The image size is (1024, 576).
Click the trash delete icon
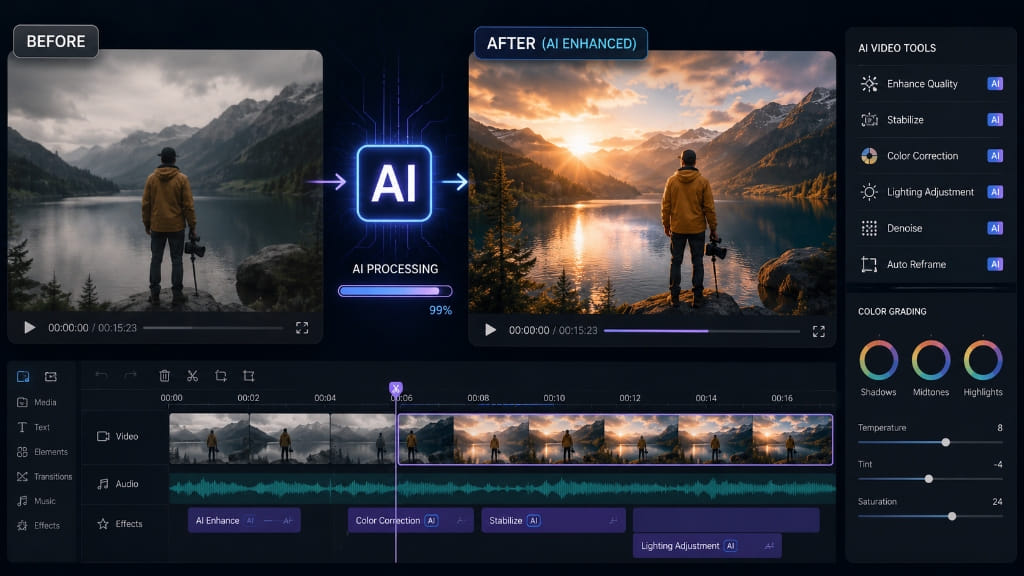[x=165, y=376]
